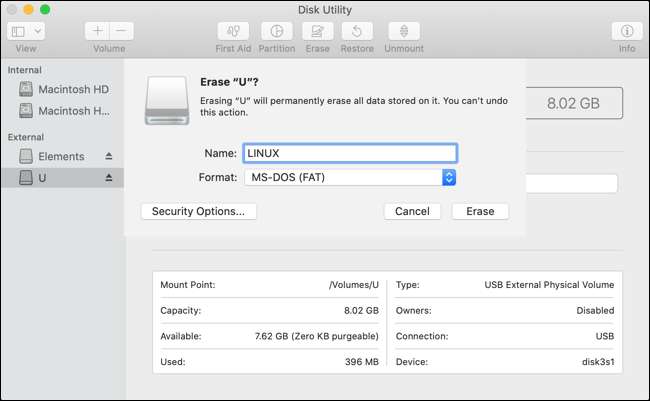Image resolution: width=650 pixels, height=401 pixels.
Task: Remove a volume with minus button
Action: coord(121,31)
